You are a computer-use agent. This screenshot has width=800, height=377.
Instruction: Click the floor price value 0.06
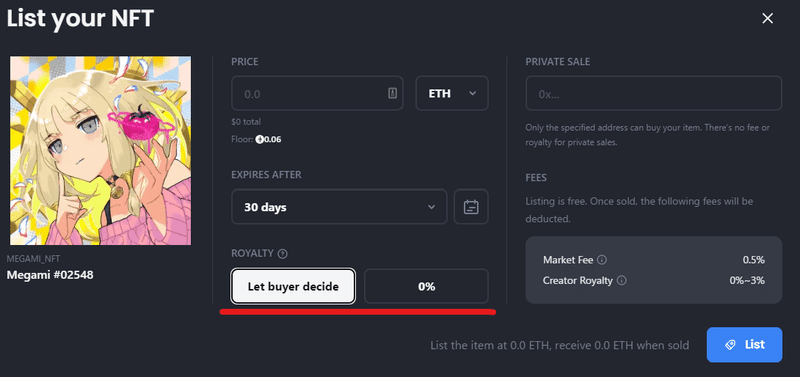[273, 139]
